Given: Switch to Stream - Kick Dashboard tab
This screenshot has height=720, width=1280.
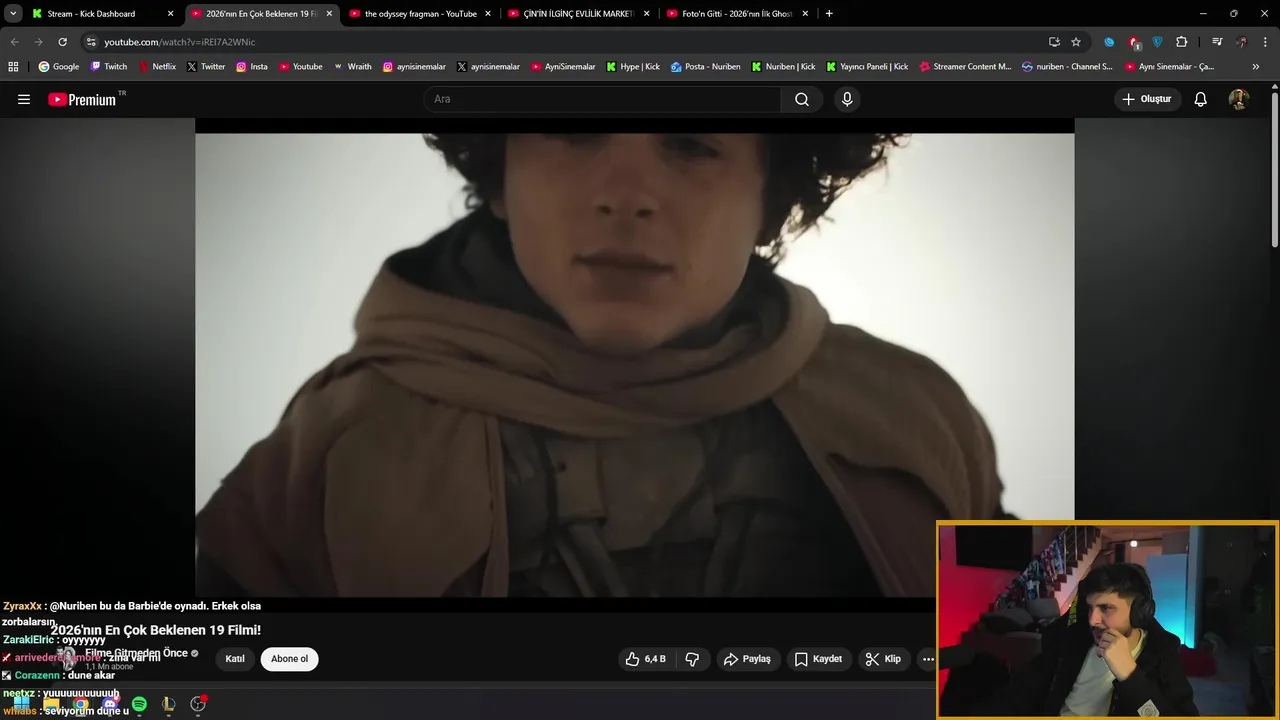Looking at the screenshot, I should point(103,14).
